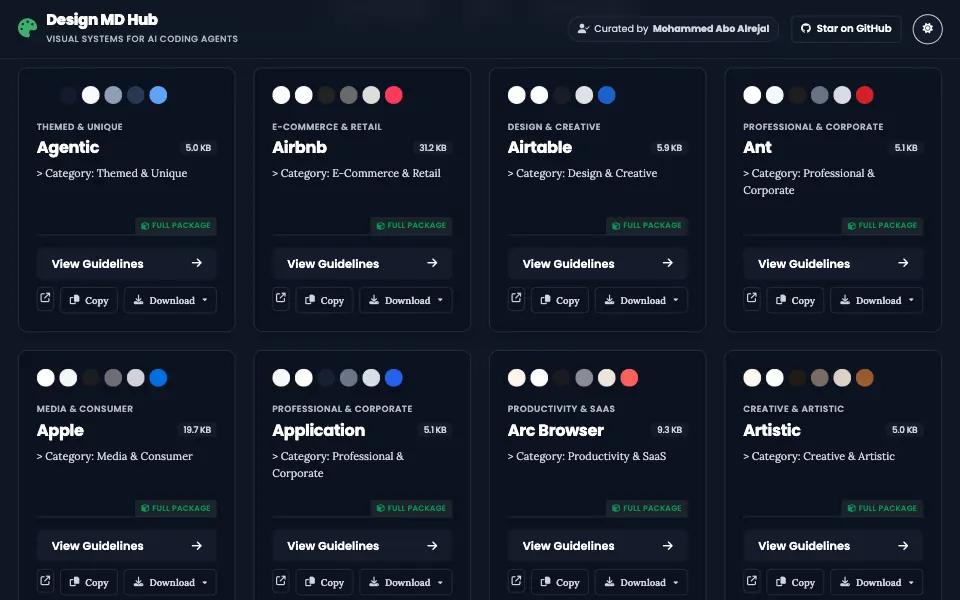960x600 pixels.
Task: Click the Application card title
Action: 318,430
